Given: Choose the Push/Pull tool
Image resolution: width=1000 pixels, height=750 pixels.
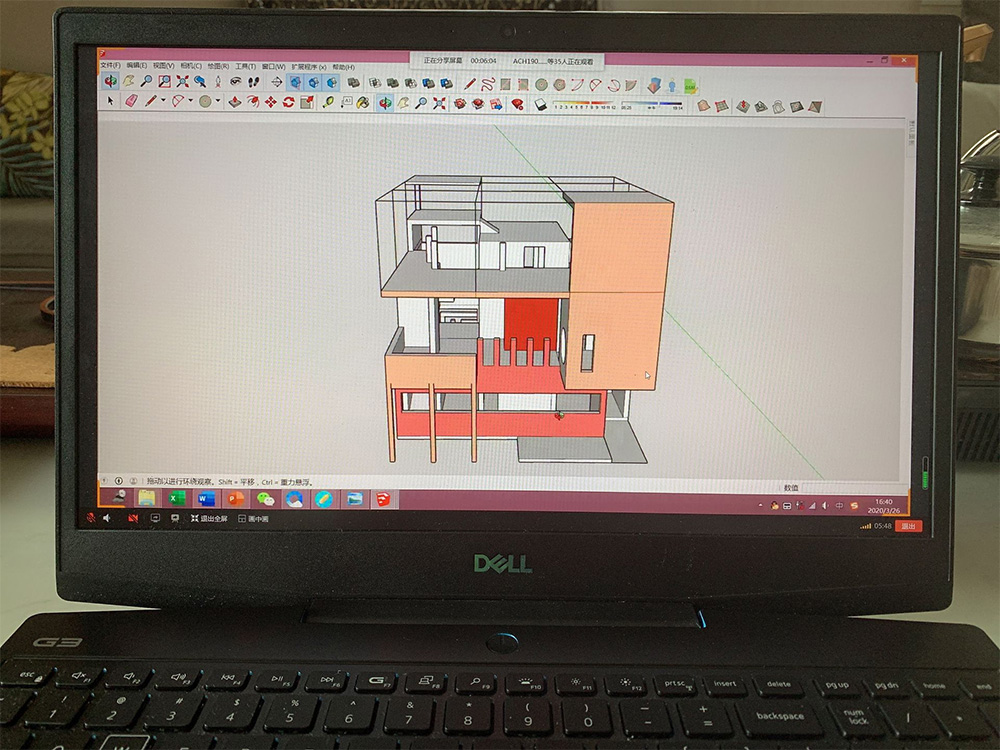Looking at the screenshot, I should click(234, 102).
